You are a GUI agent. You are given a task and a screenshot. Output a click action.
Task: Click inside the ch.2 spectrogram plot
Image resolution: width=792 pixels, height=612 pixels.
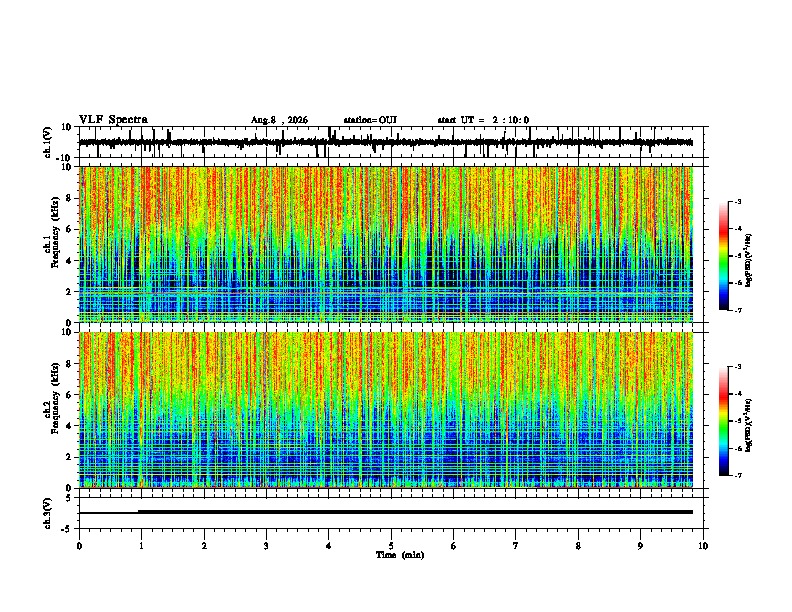(386, 410)
